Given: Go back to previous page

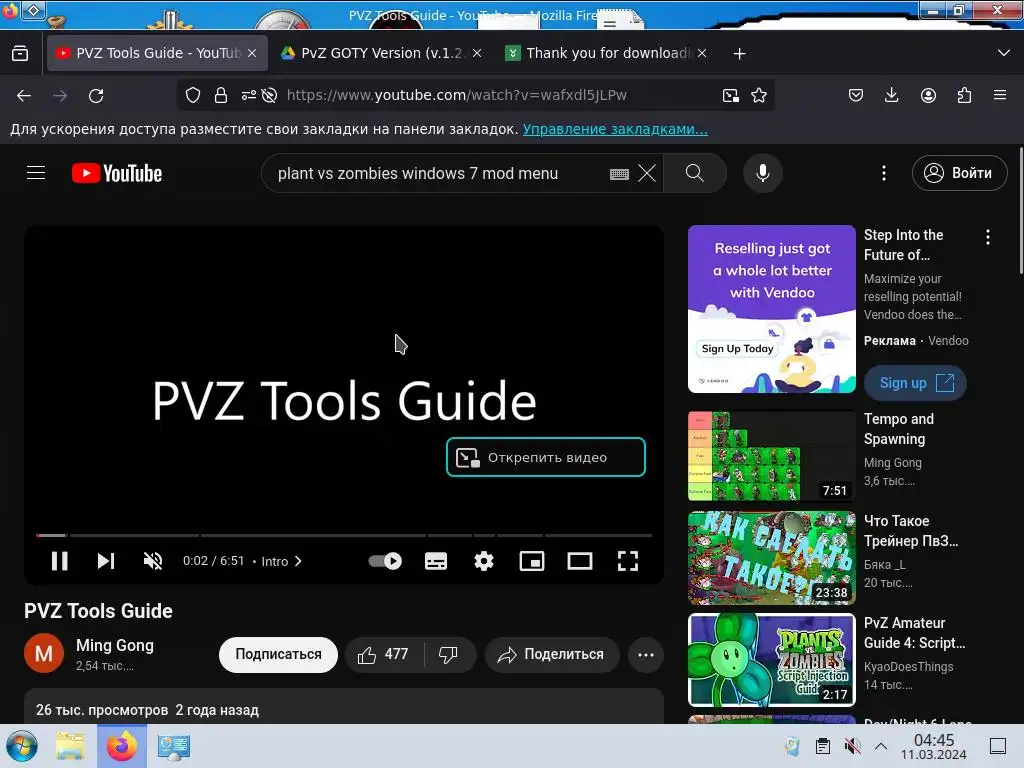Looking at the screenshot, I should tap(24, 96).
